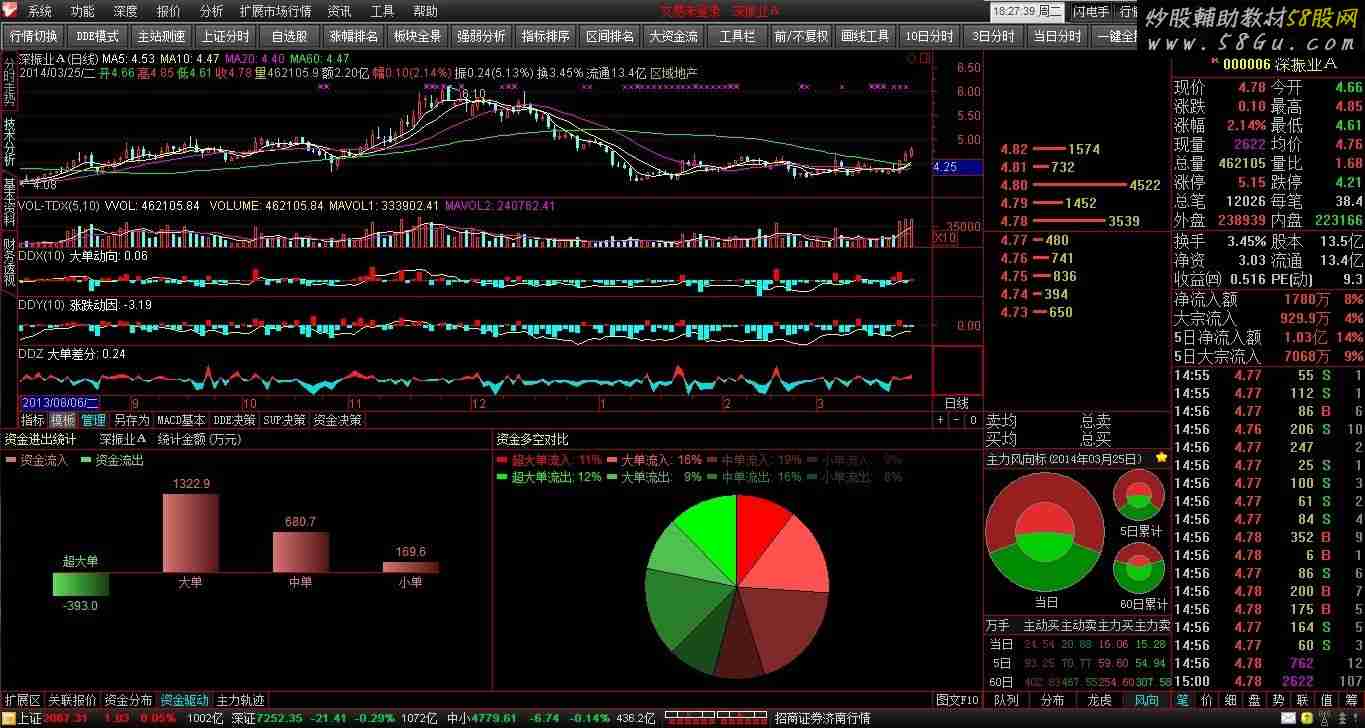1365x728 pixels.
Task: Open the 系统 menu
Action: pos(40,12)
